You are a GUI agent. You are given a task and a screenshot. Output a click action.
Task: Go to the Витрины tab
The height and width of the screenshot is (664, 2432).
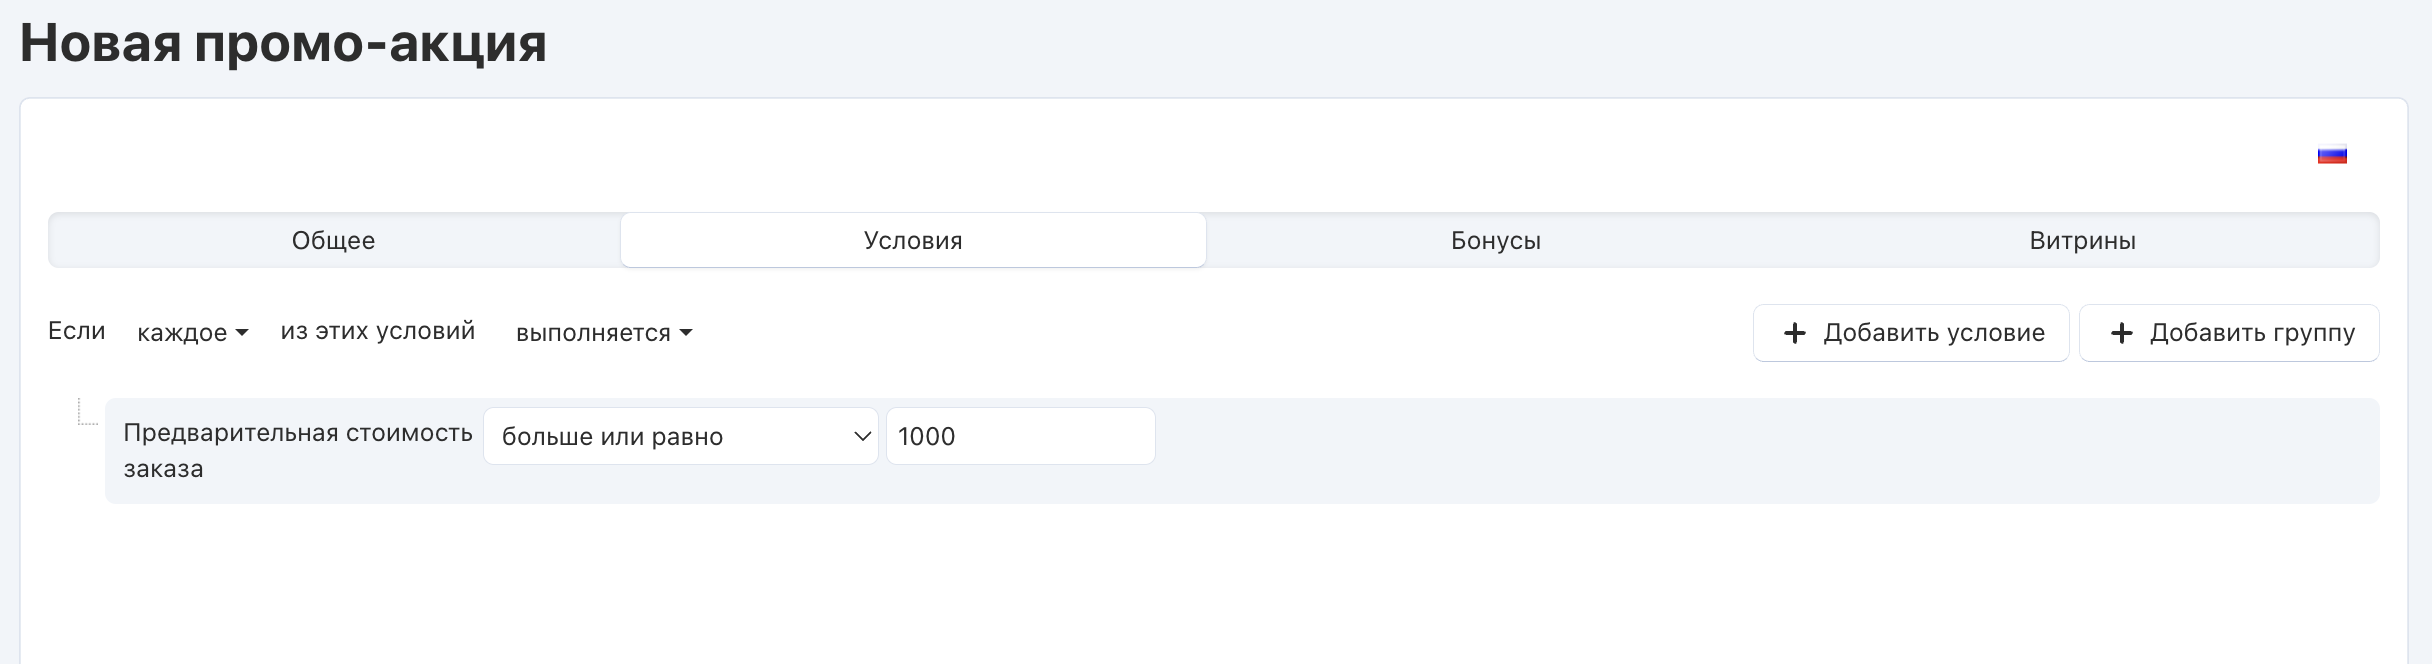pos(2082,241)
